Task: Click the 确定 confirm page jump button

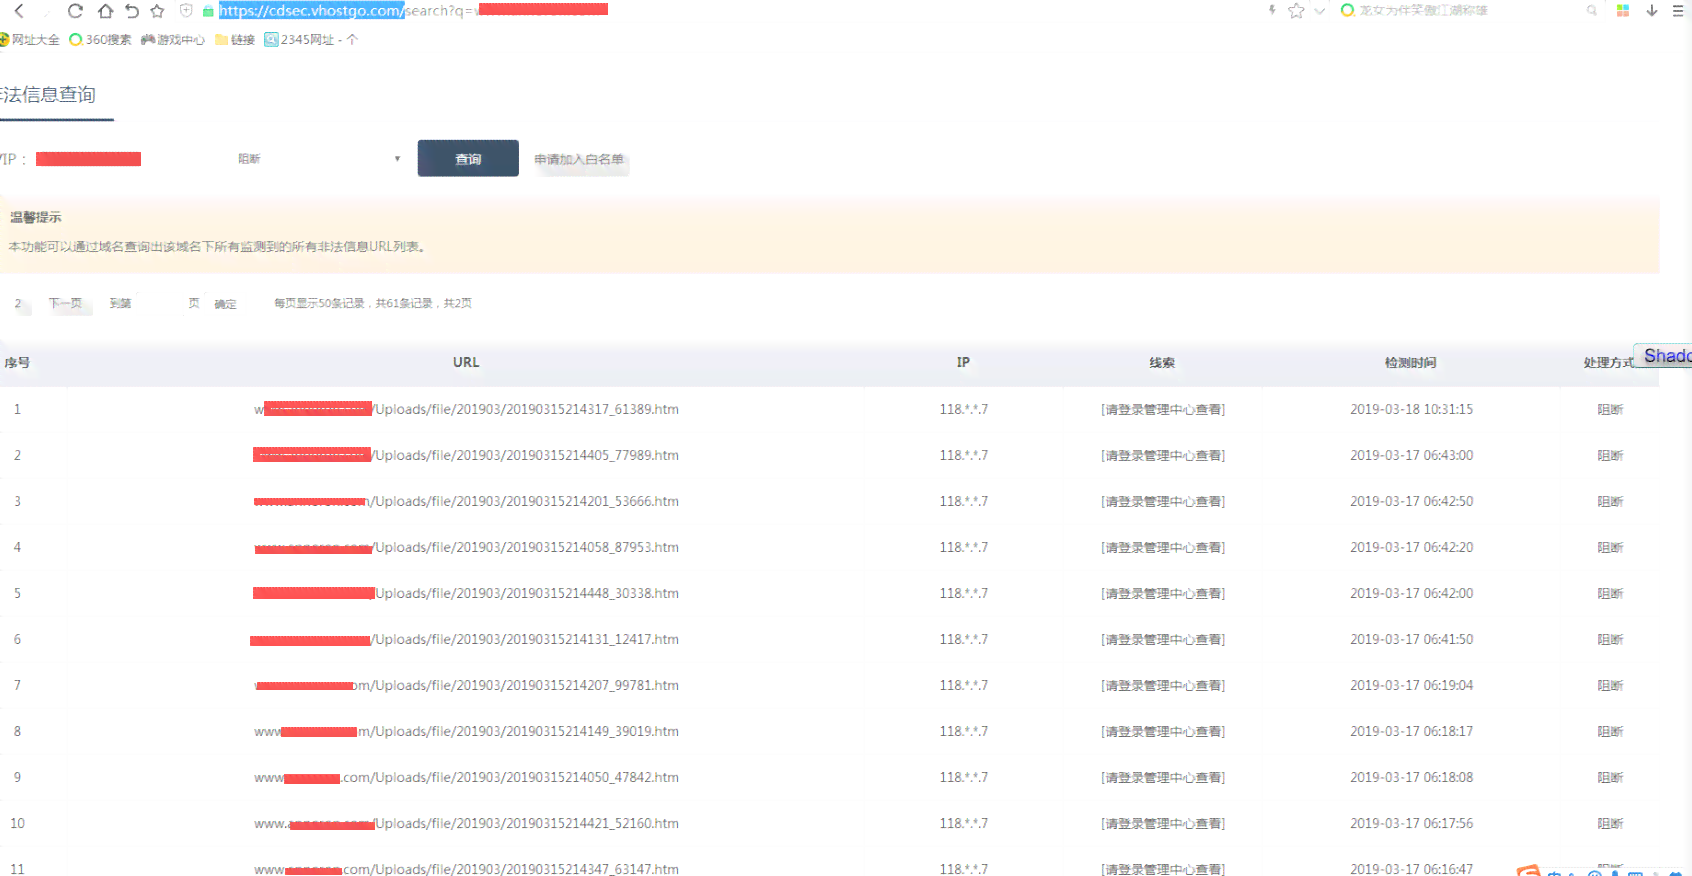Action: 225,304
